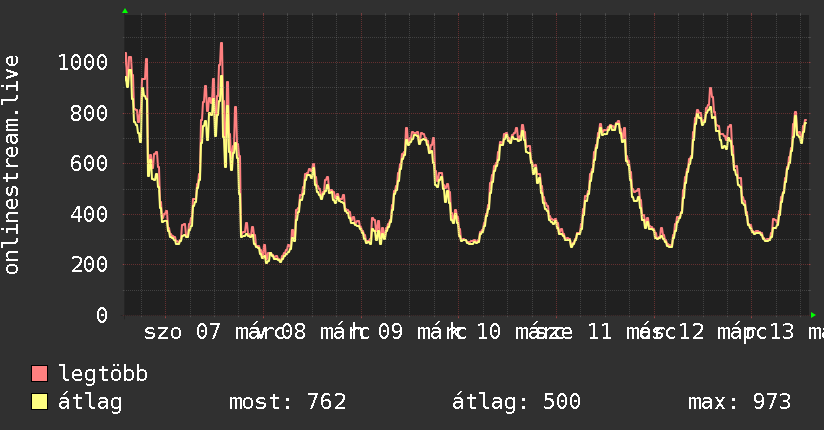This screenshot has height=430, width=824.
Task: Click the átlag: 500 statistic
Action: 516,402
